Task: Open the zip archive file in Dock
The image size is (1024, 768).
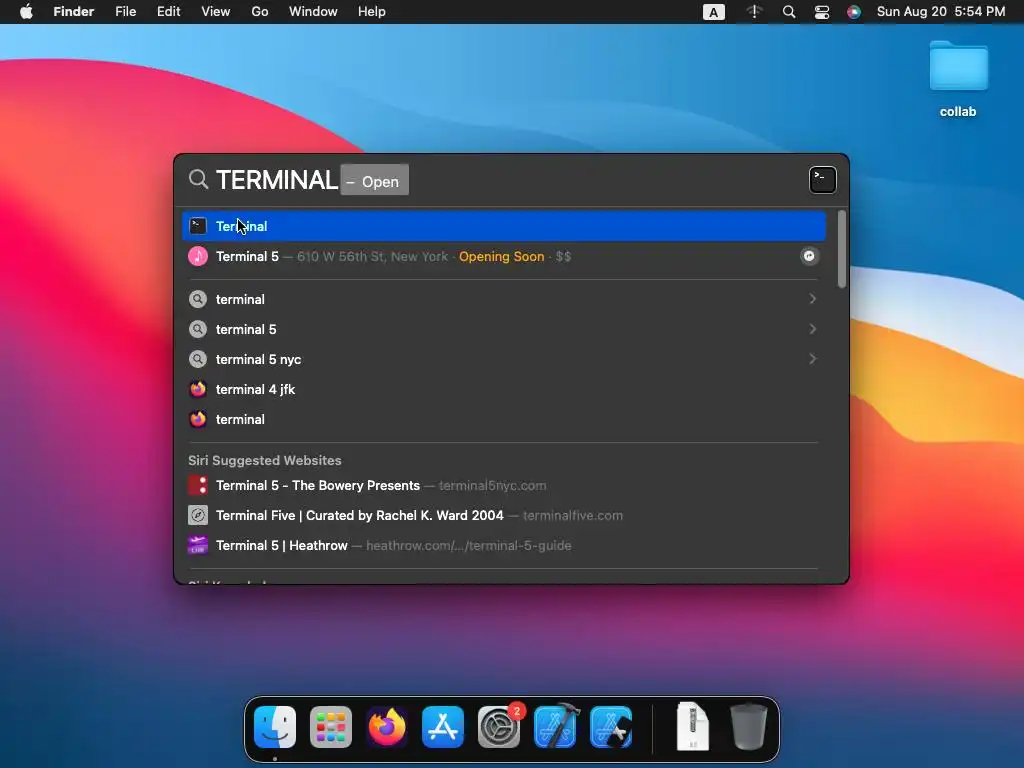Action: click(692, 726)
